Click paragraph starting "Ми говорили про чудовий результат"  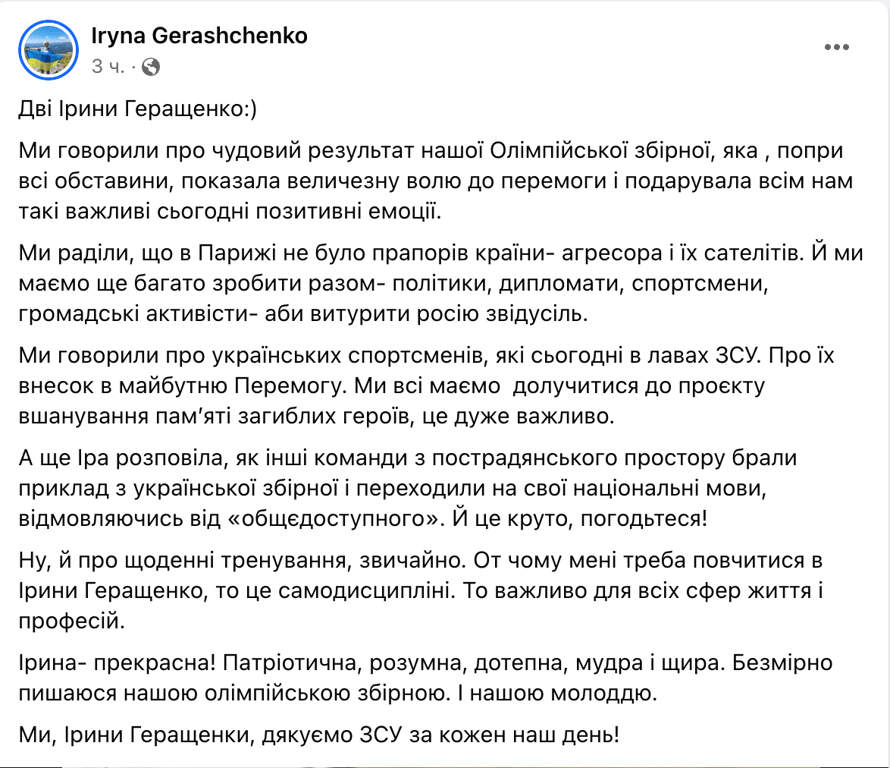coord(430,182)
